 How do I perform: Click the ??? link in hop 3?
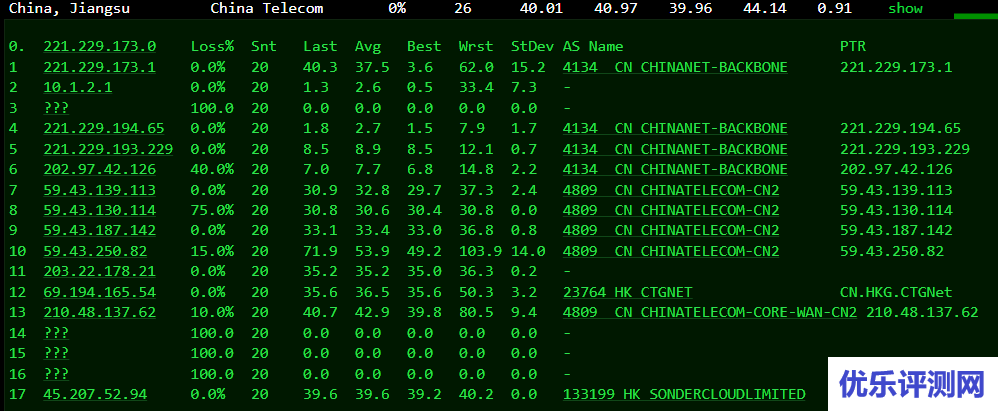56,108
